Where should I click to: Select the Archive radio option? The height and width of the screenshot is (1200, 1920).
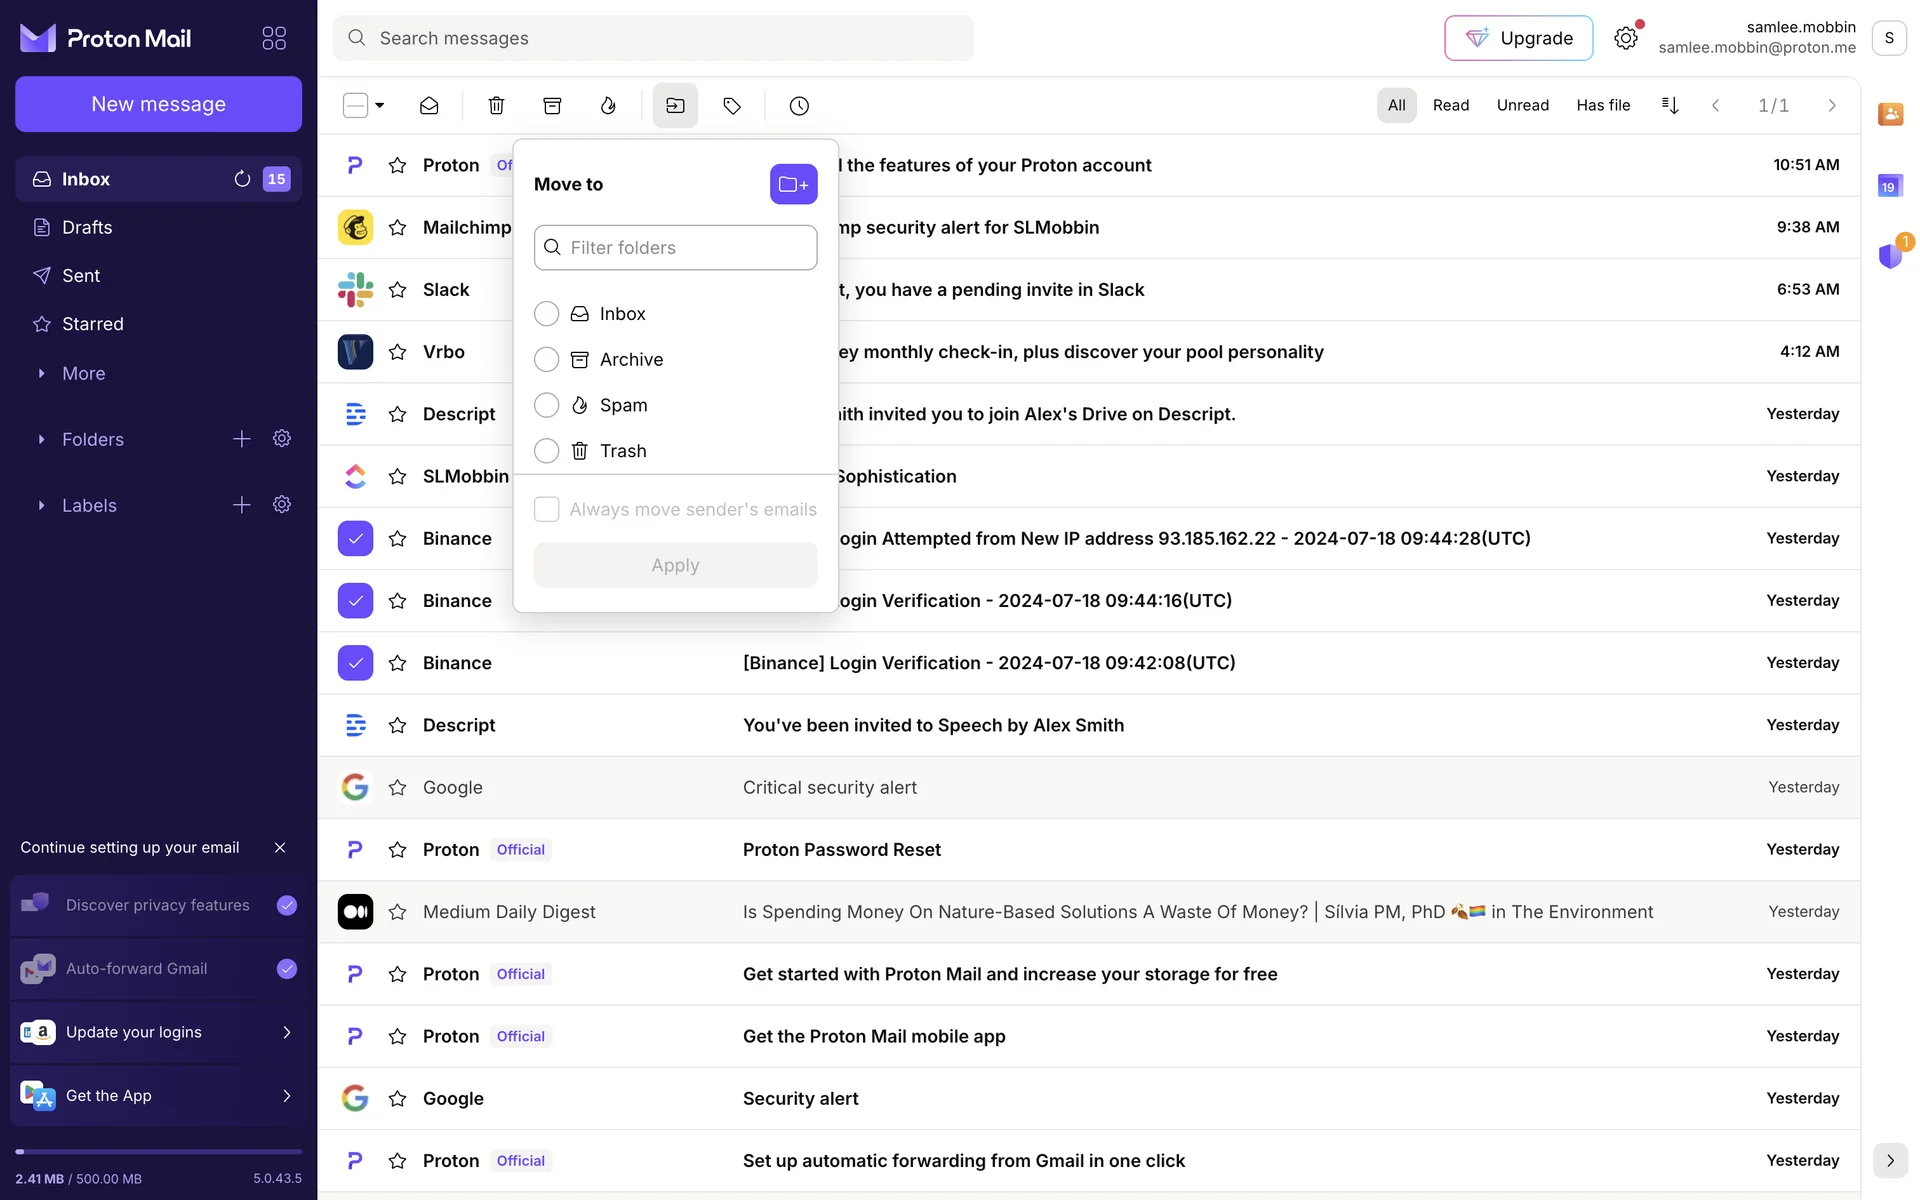546,359
